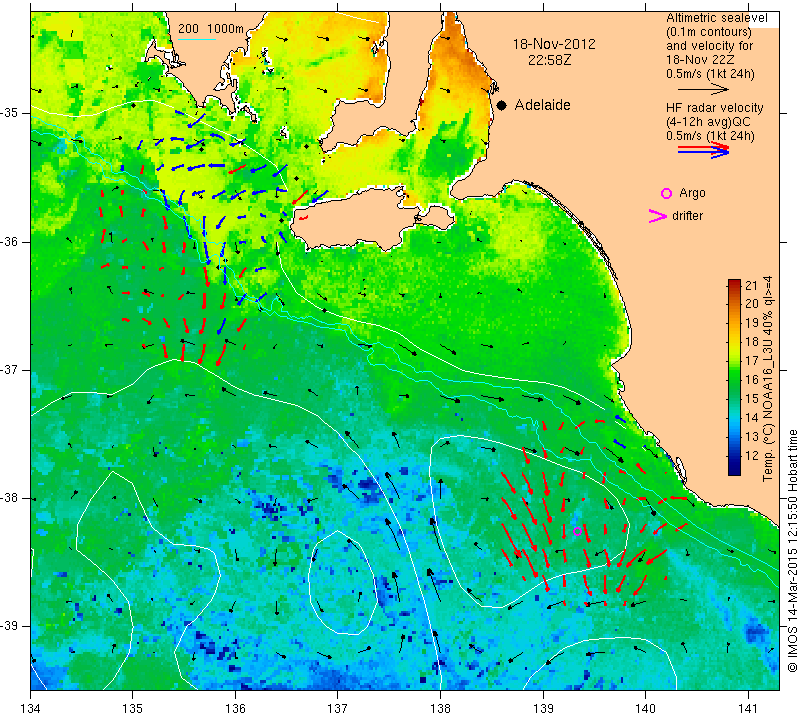Click the Argo legend circle symbol
Screen dimensions: 800x720
[x=666, y=193]
